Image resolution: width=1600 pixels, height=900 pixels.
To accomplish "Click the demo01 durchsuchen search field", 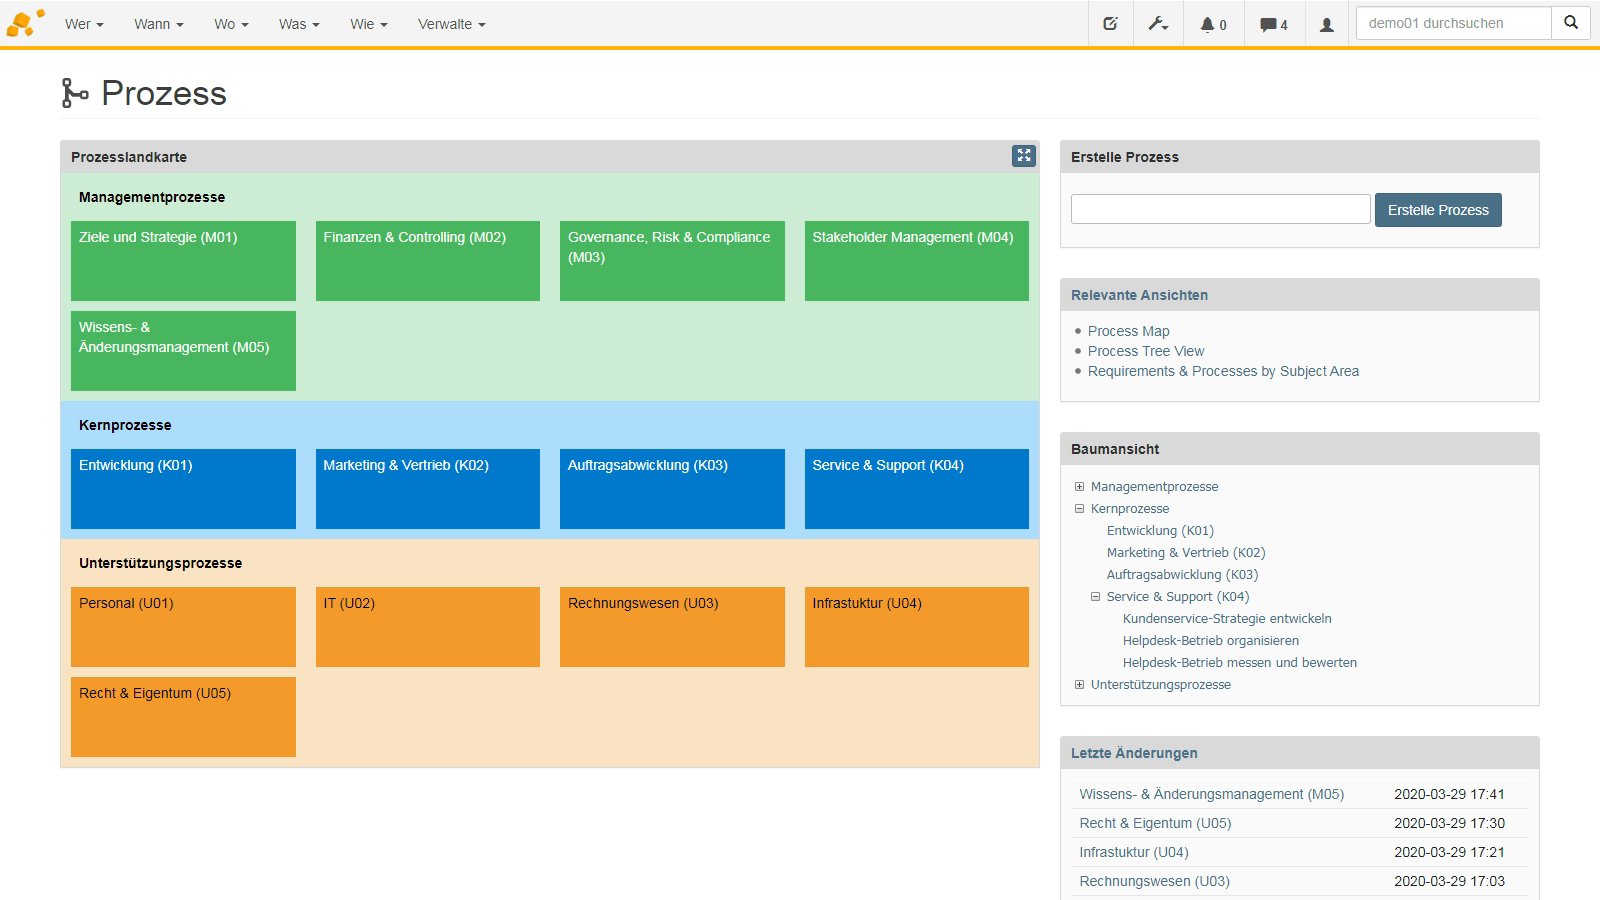I will (1453, 23).
